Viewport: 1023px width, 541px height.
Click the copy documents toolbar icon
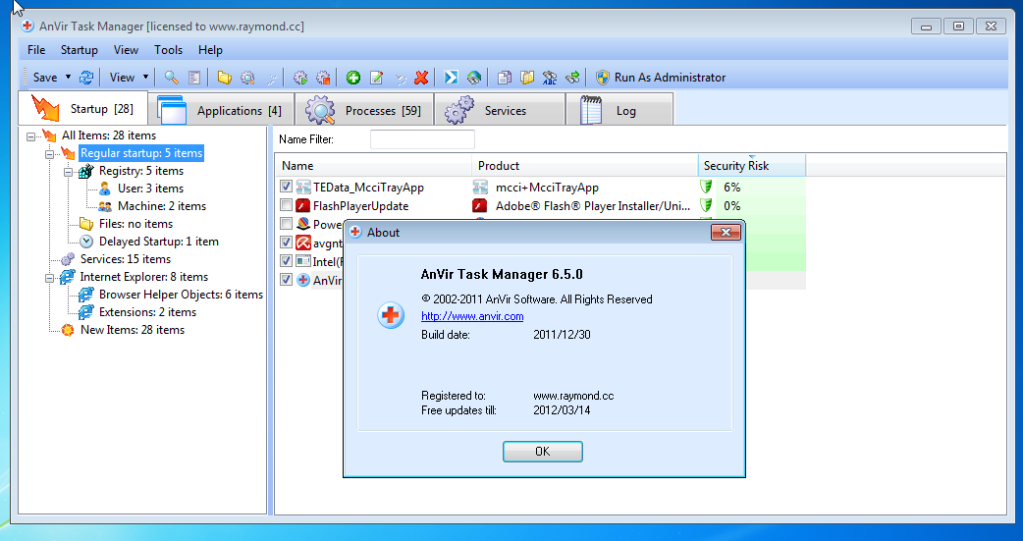[504, 78]
